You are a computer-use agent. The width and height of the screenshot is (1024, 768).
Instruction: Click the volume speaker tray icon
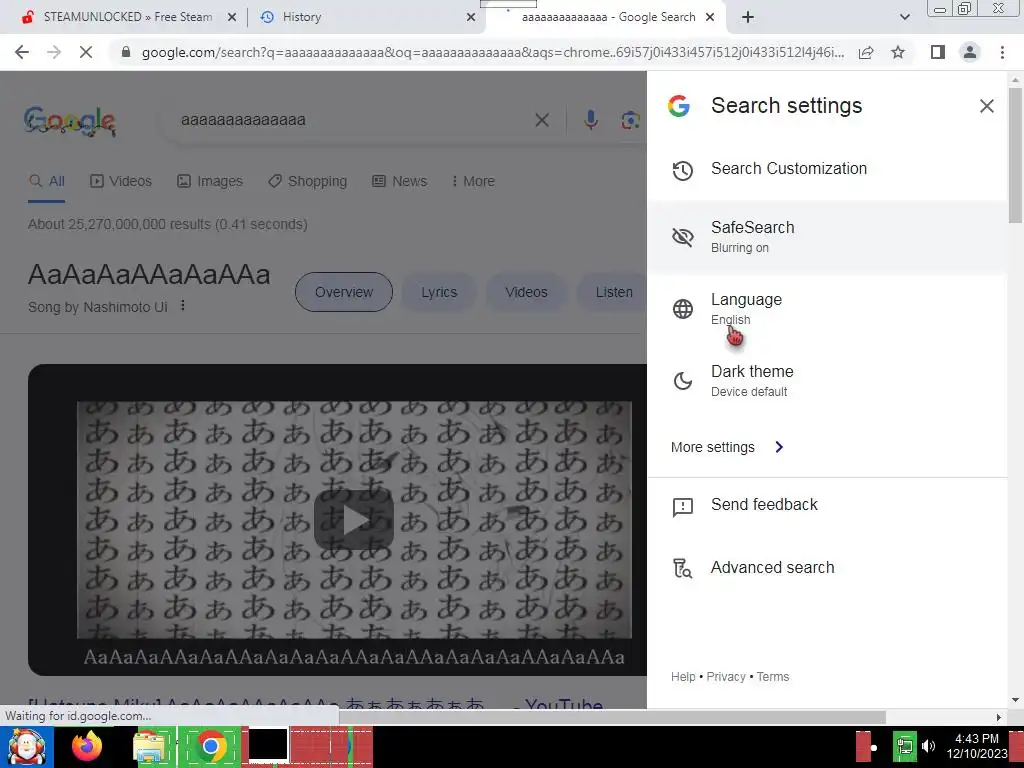(x=928, y=746)
